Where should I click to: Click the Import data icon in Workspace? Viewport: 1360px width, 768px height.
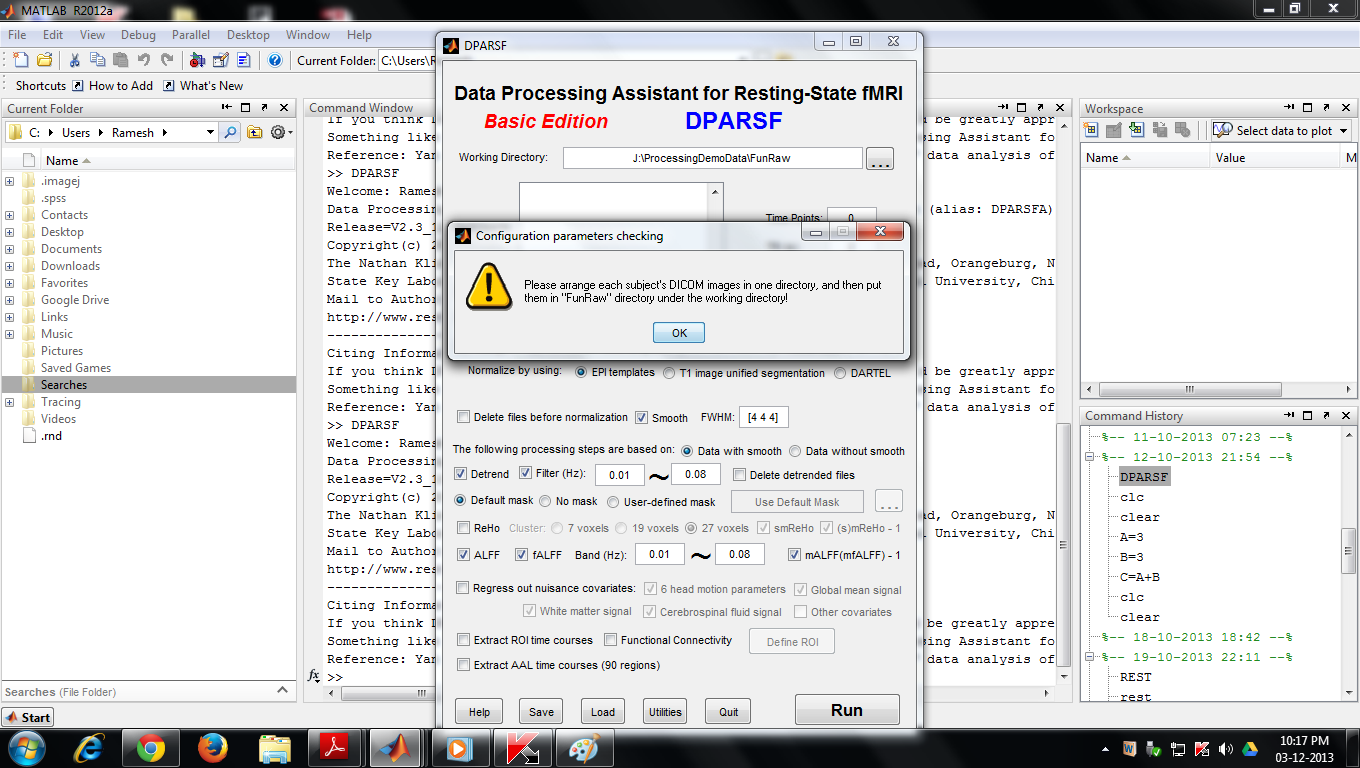[1137, 130]
